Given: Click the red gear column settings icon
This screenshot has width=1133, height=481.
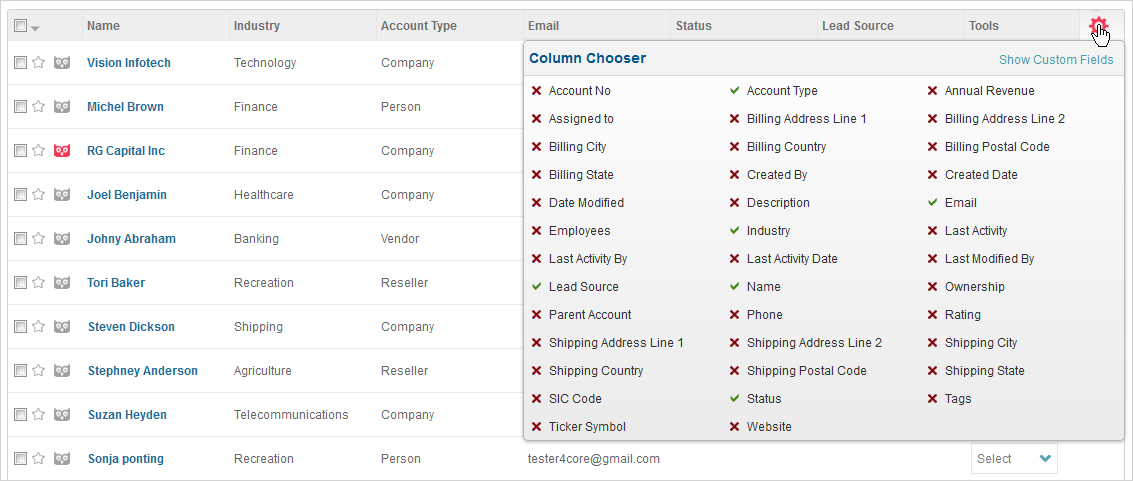Looking at the screenshot, I should click(1098, 26).
